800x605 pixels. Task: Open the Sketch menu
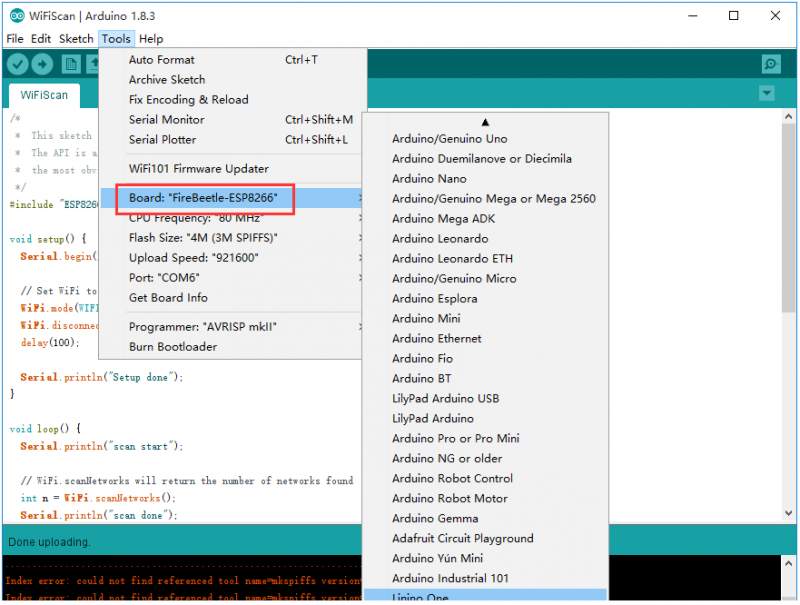pos(76,39)
